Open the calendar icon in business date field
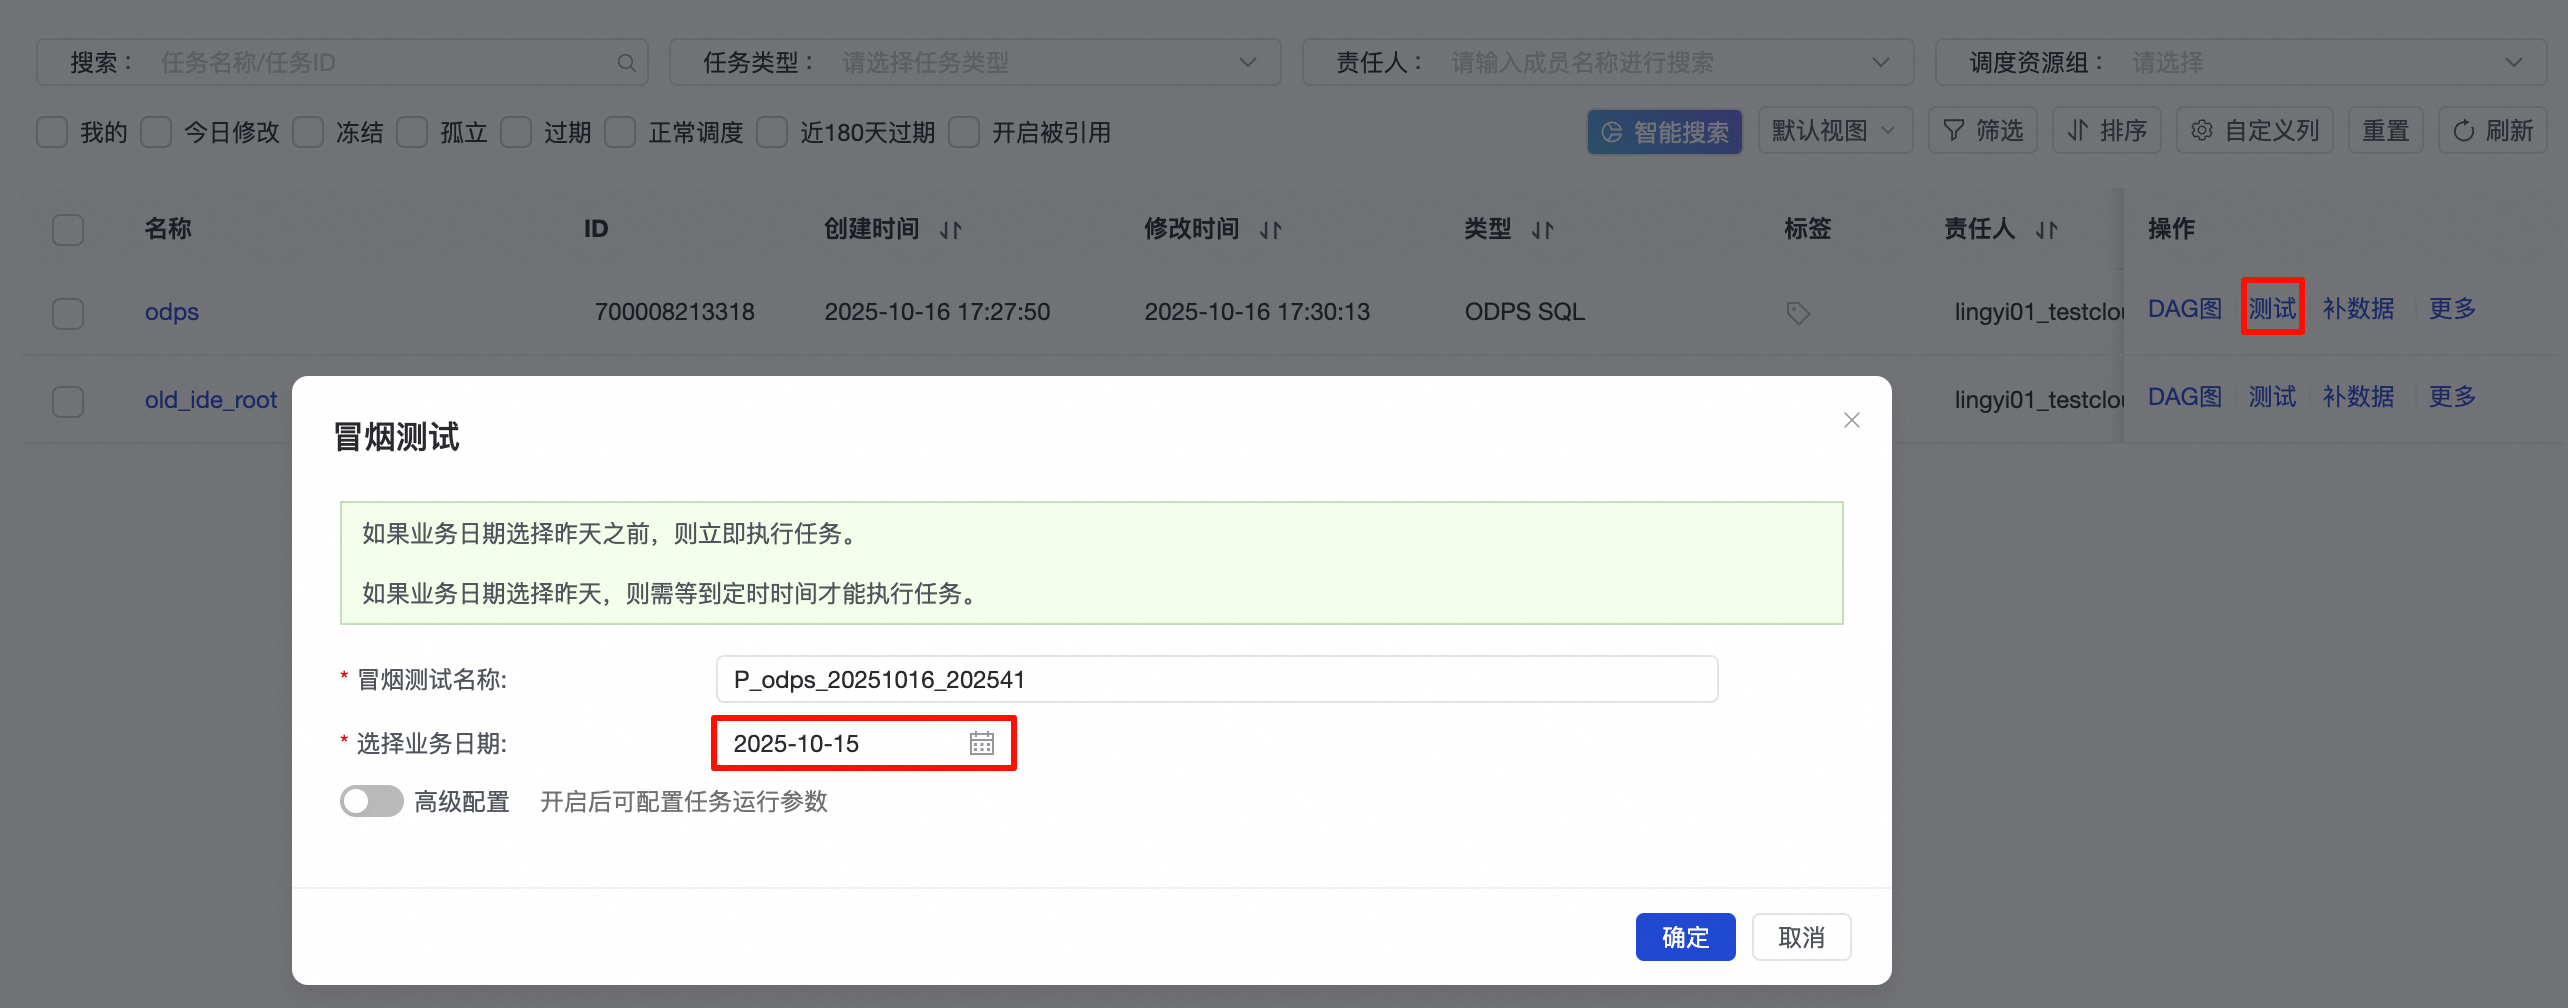This screenshot has height=1008, width=2568. [x=982, y=743]
